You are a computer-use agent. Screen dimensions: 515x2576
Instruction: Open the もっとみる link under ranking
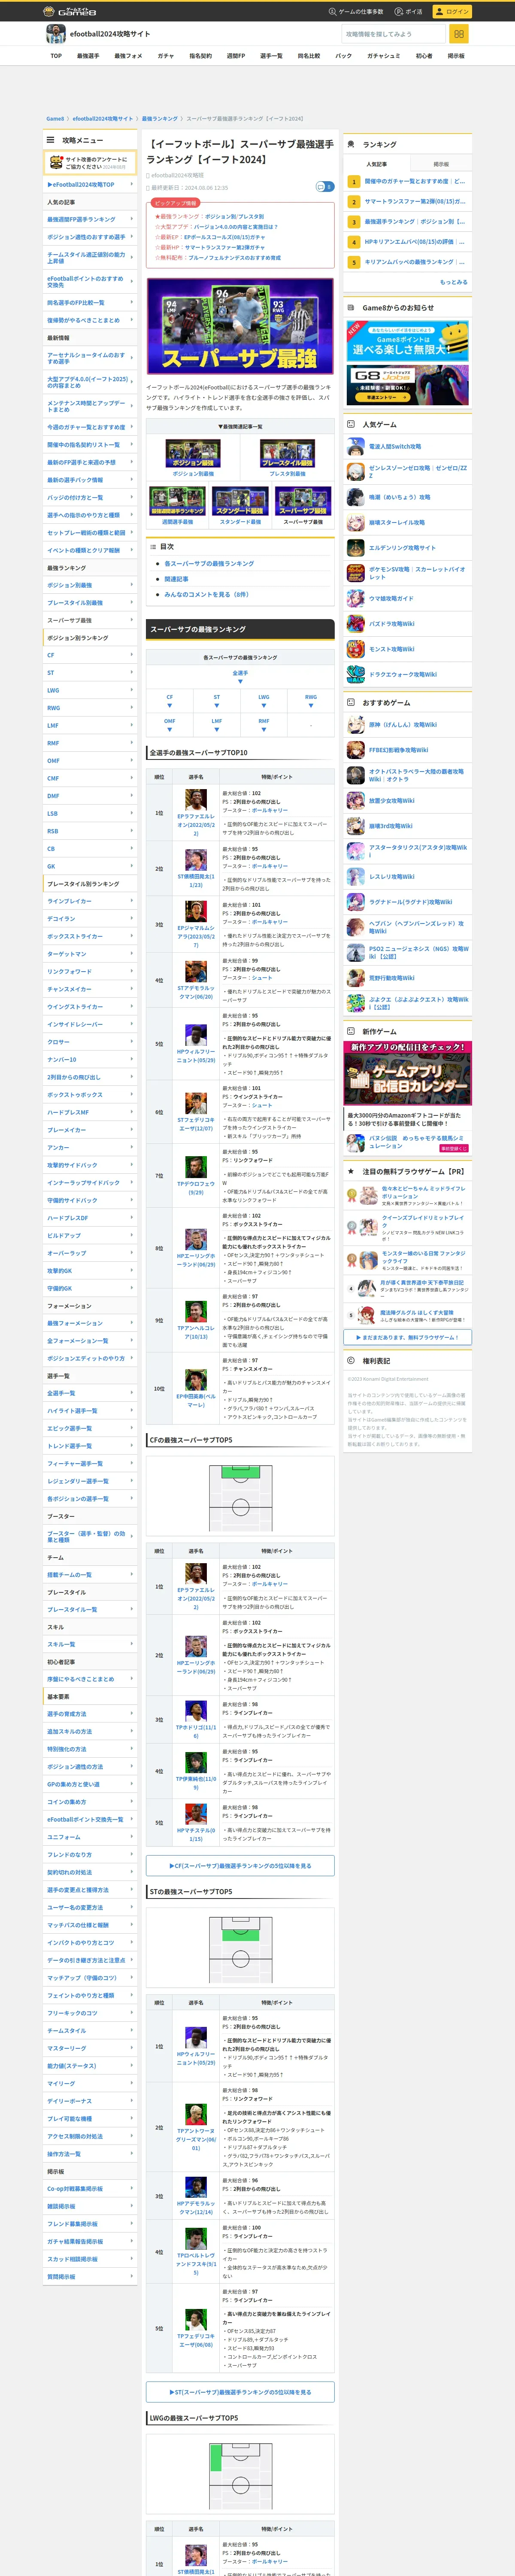(x=453, y=282)
